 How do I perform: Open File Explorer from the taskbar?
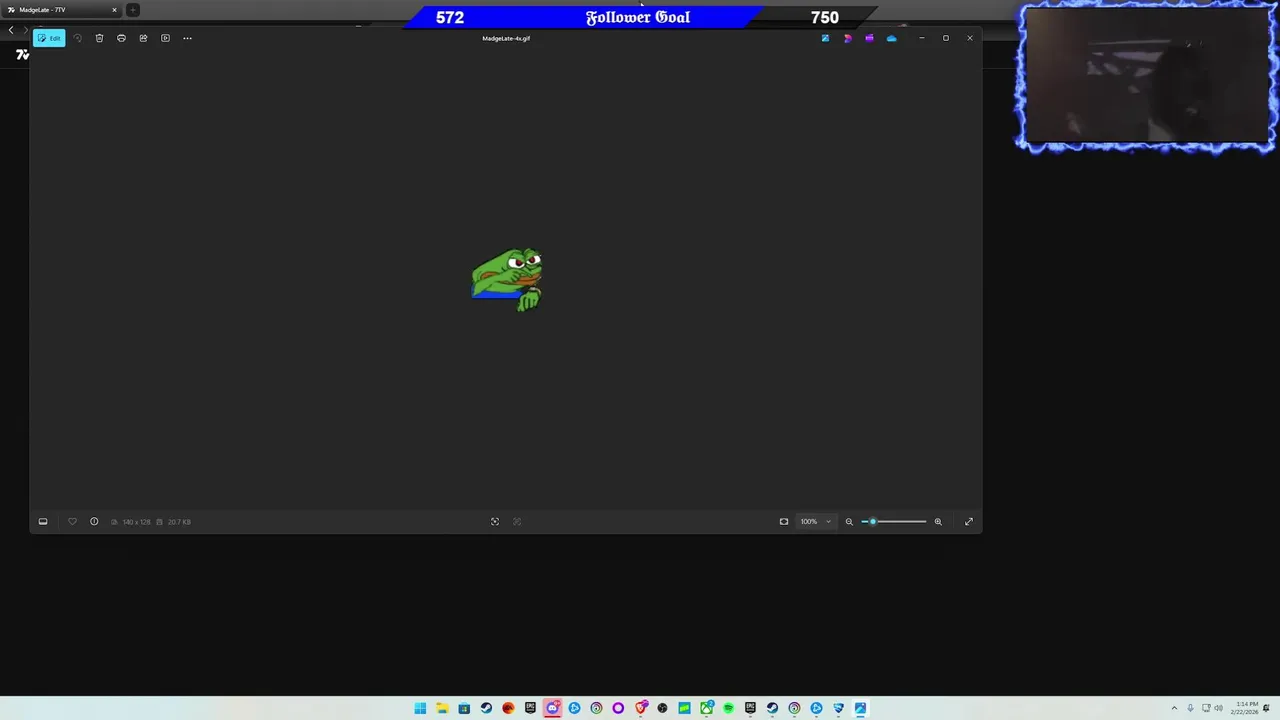click(x=442, y=708)
